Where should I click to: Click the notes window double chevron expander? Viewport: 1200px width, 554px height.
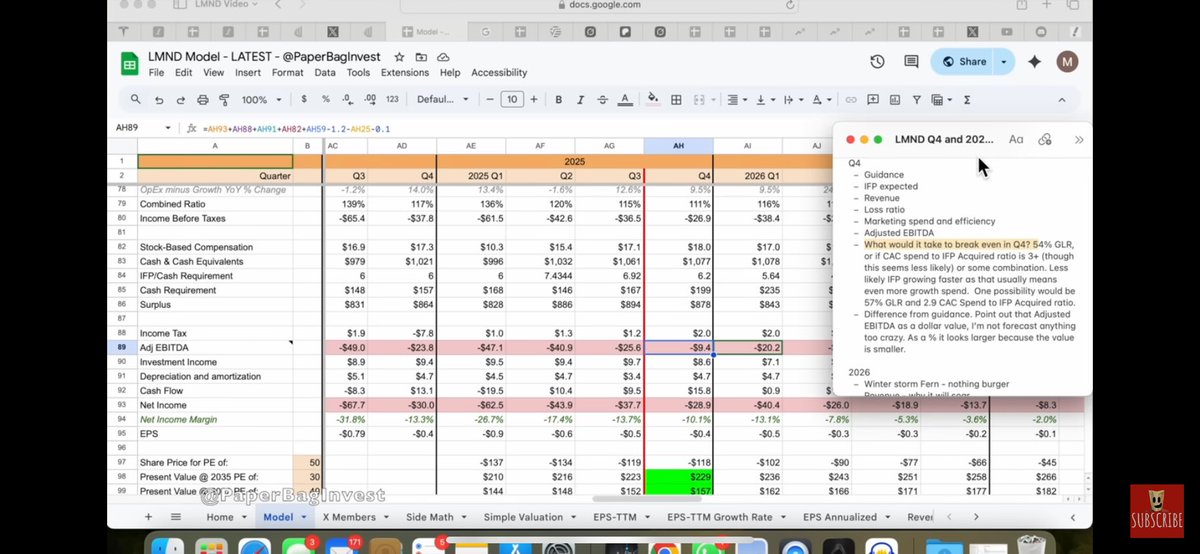coord(1079,140)
